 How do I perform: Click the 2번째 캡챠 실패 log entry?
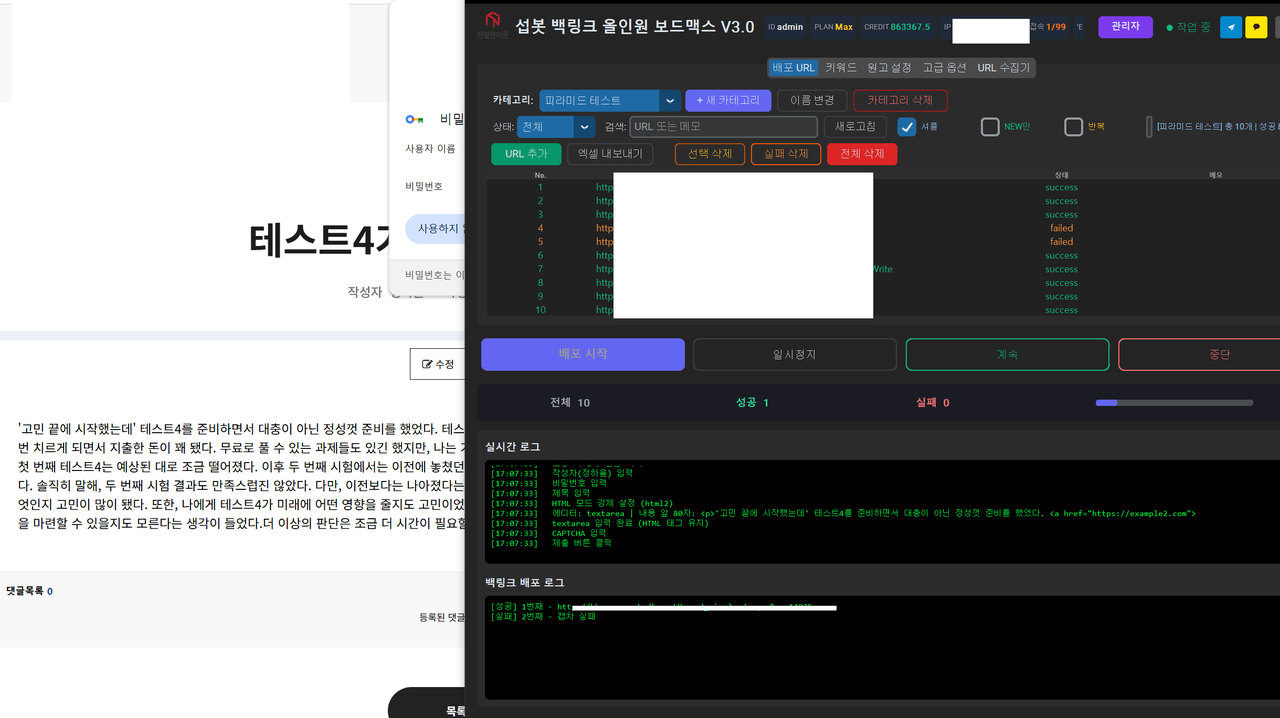point(544,616)
